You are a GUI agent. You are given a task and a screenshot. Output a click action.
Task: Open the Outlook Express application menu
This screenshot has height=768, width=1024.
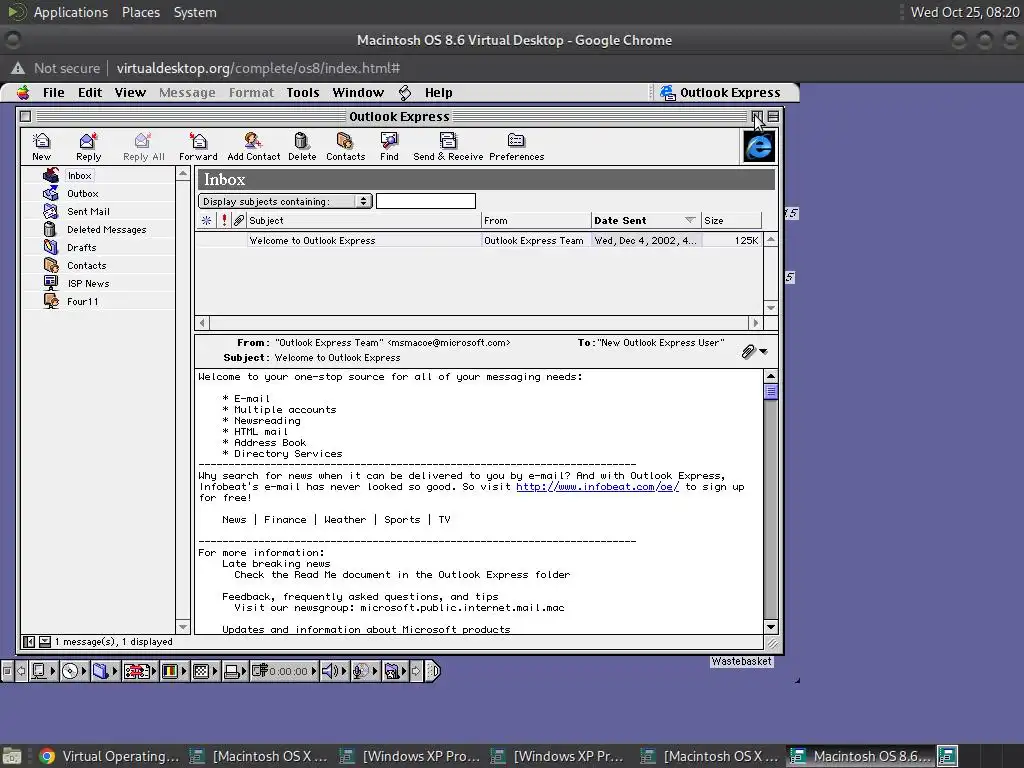[720, 93]
